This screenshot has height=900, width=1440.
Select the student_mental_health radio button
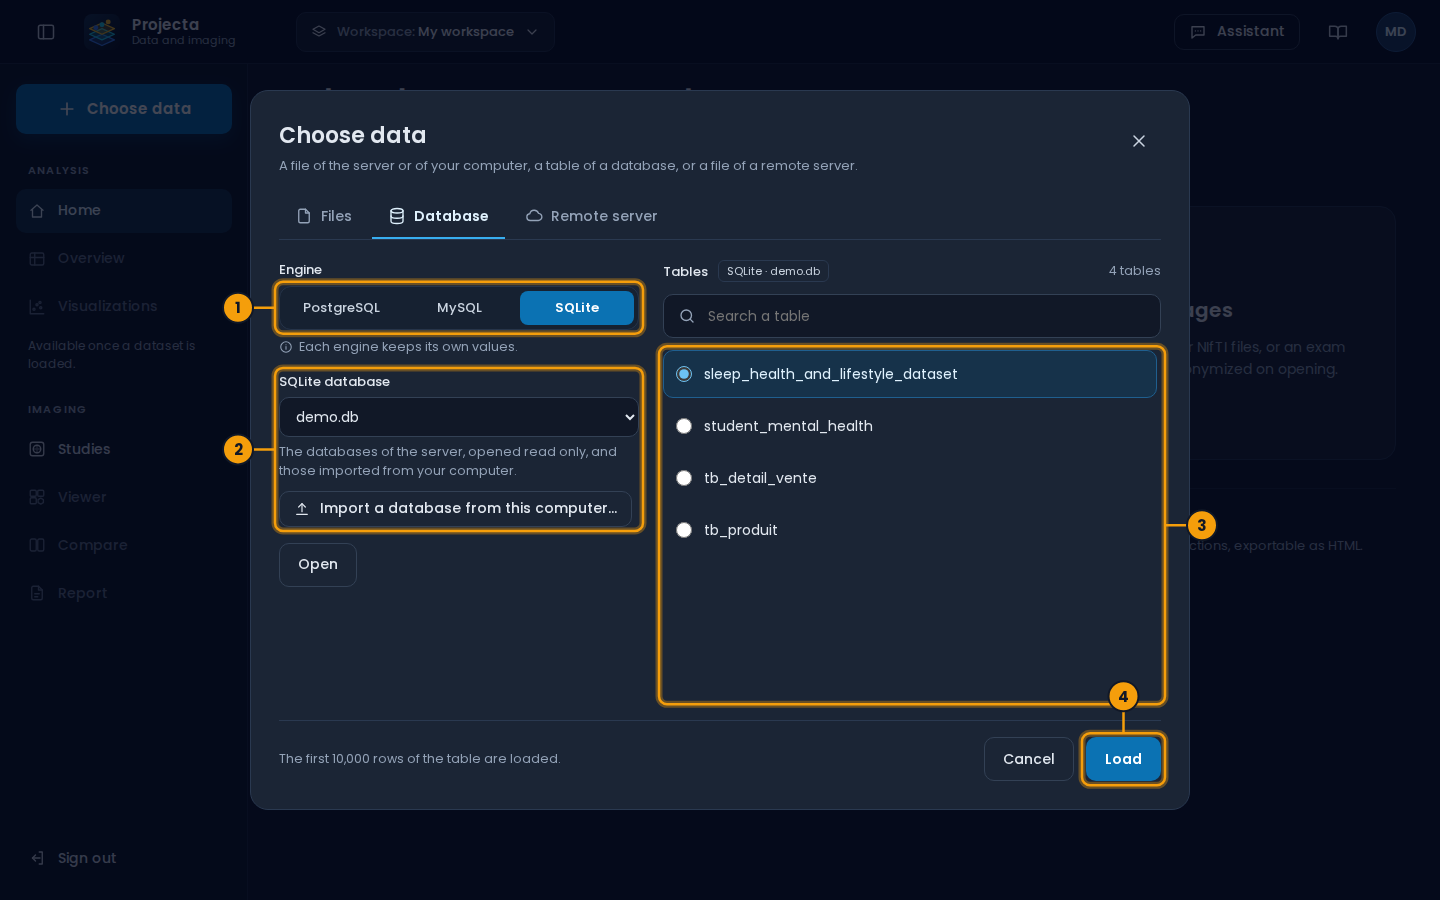684,426
